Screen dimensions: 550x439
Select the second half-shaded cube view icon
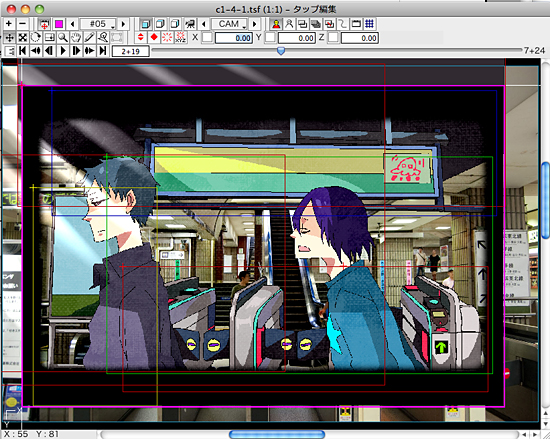pyautogui.click(x=160, y=24)
